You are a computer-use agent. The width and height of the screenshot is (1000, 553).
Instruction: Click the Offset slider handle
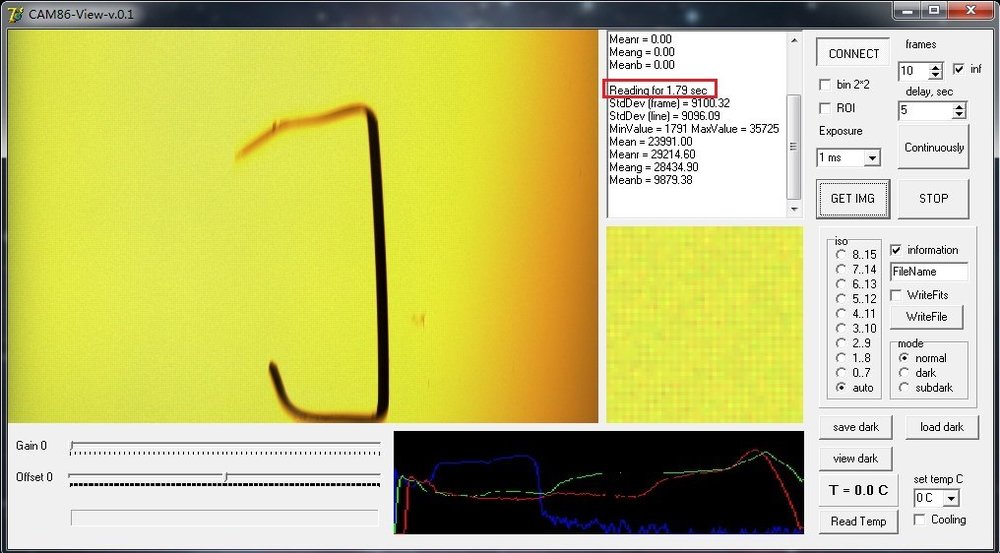(226, 476)
